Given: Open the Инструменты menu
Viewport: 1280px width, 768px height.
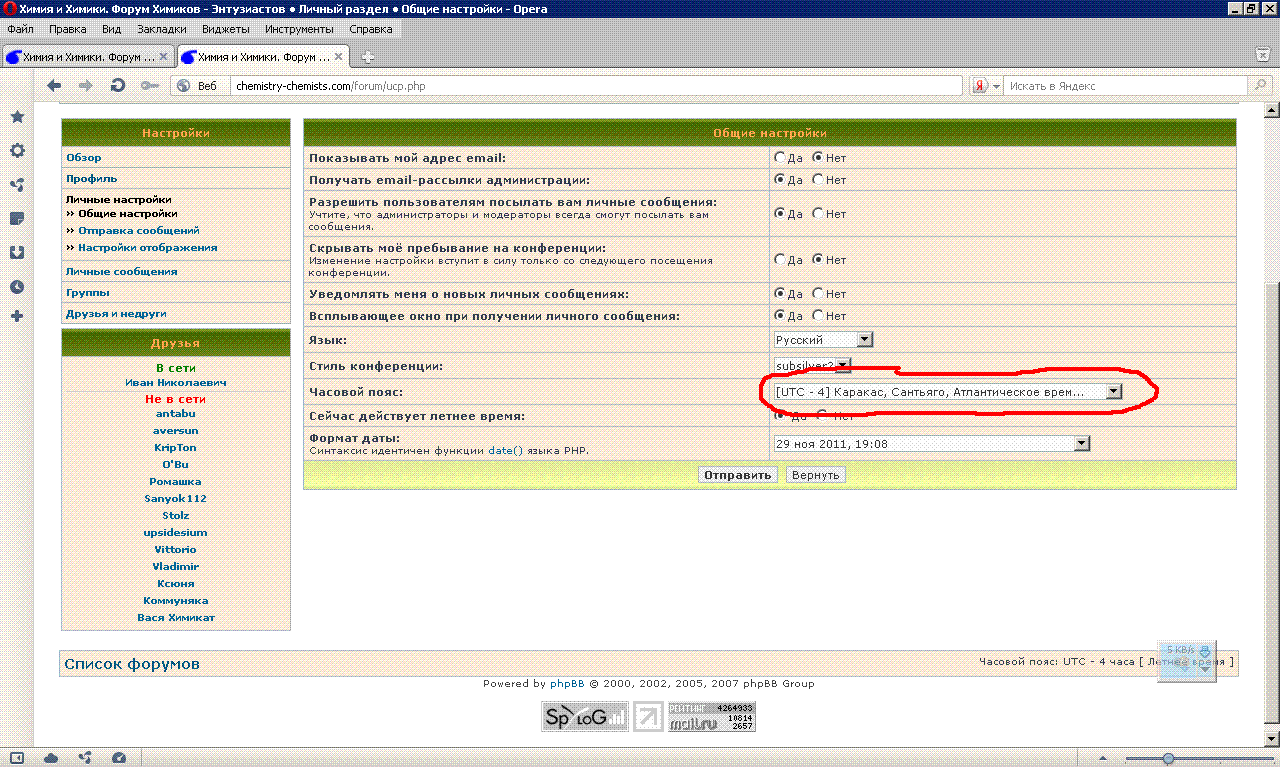Looking at the screenshot, I should [x=299, y=29].
